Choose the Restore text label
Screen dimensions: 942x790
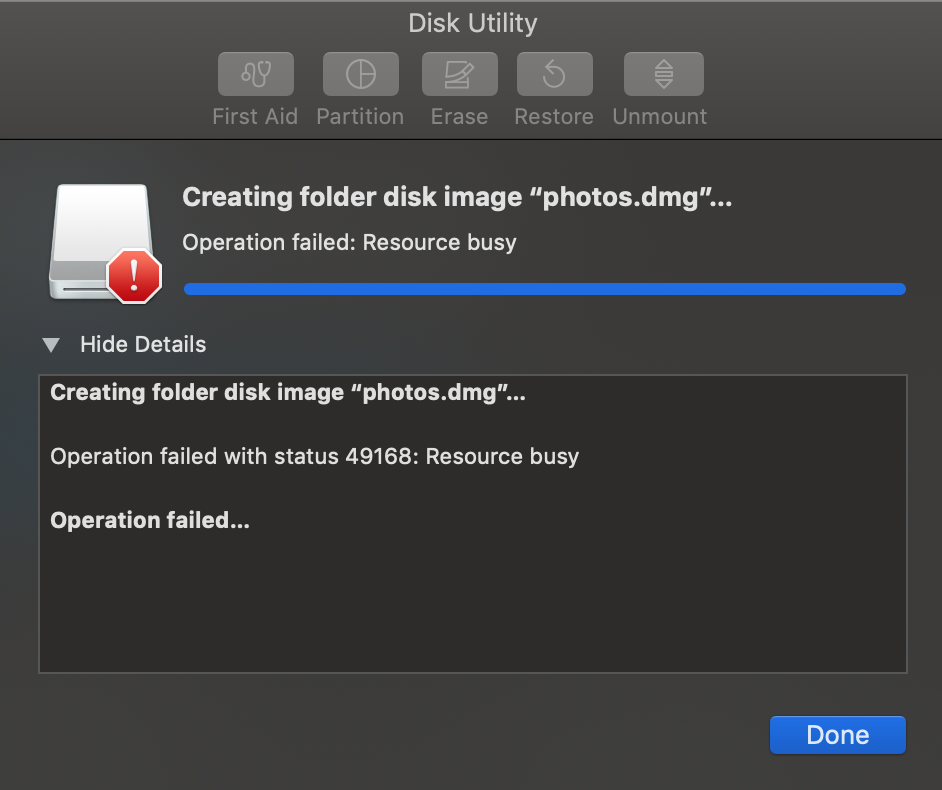tap(554, 117)
